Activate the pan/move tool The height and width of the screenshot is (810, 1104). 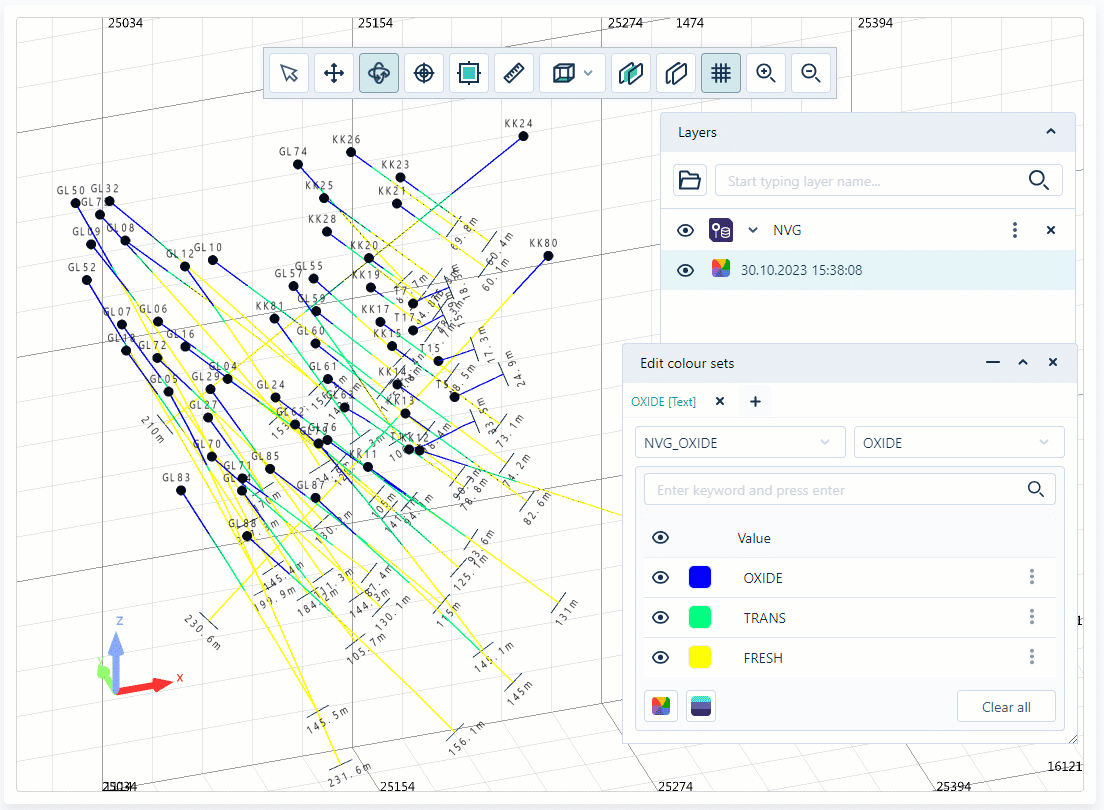pos(334,72)
